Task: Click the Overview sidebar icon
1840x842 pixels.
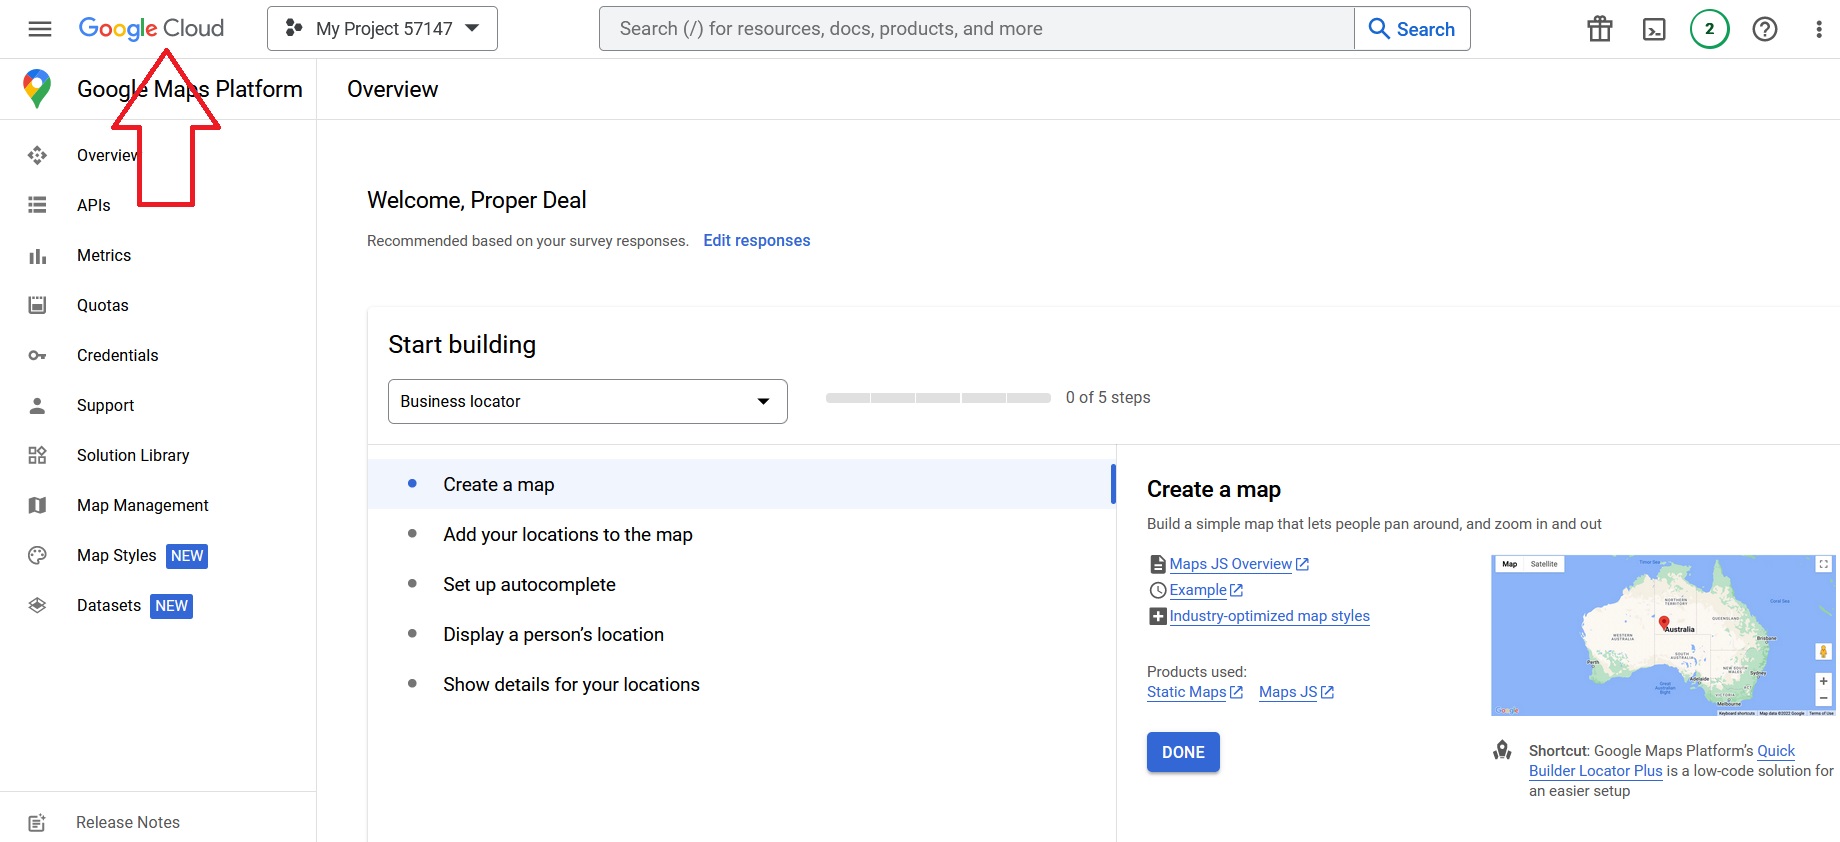Action: [37, 155]
